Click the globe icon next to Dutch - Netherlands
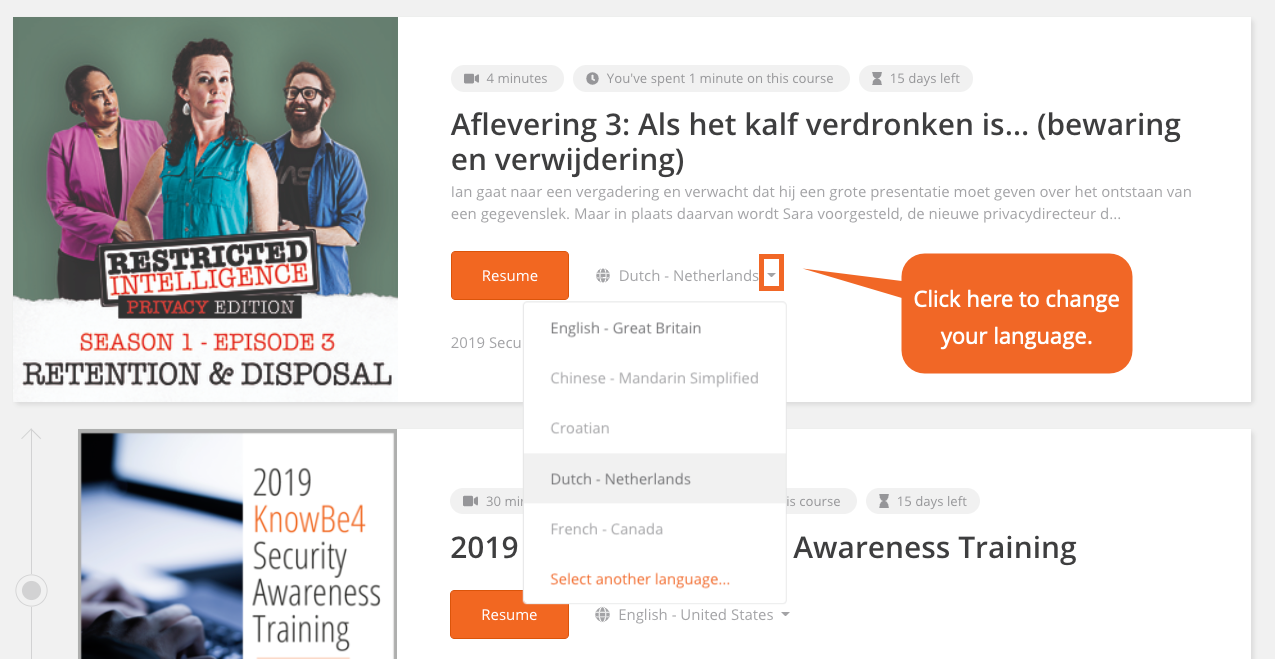This screenshot has width=1275, height=659. [x=603, y=276]
